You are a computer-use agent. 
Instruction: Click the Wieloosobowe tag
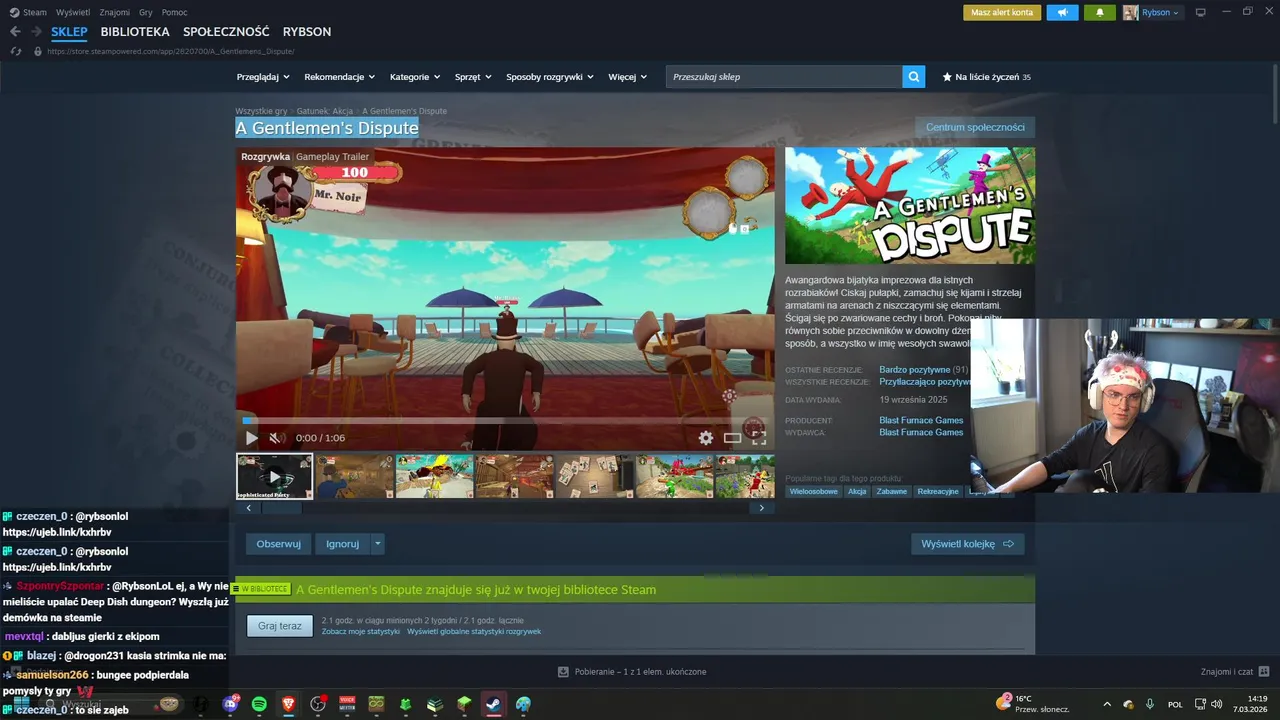pyautogui.click(x=813, y=492)
